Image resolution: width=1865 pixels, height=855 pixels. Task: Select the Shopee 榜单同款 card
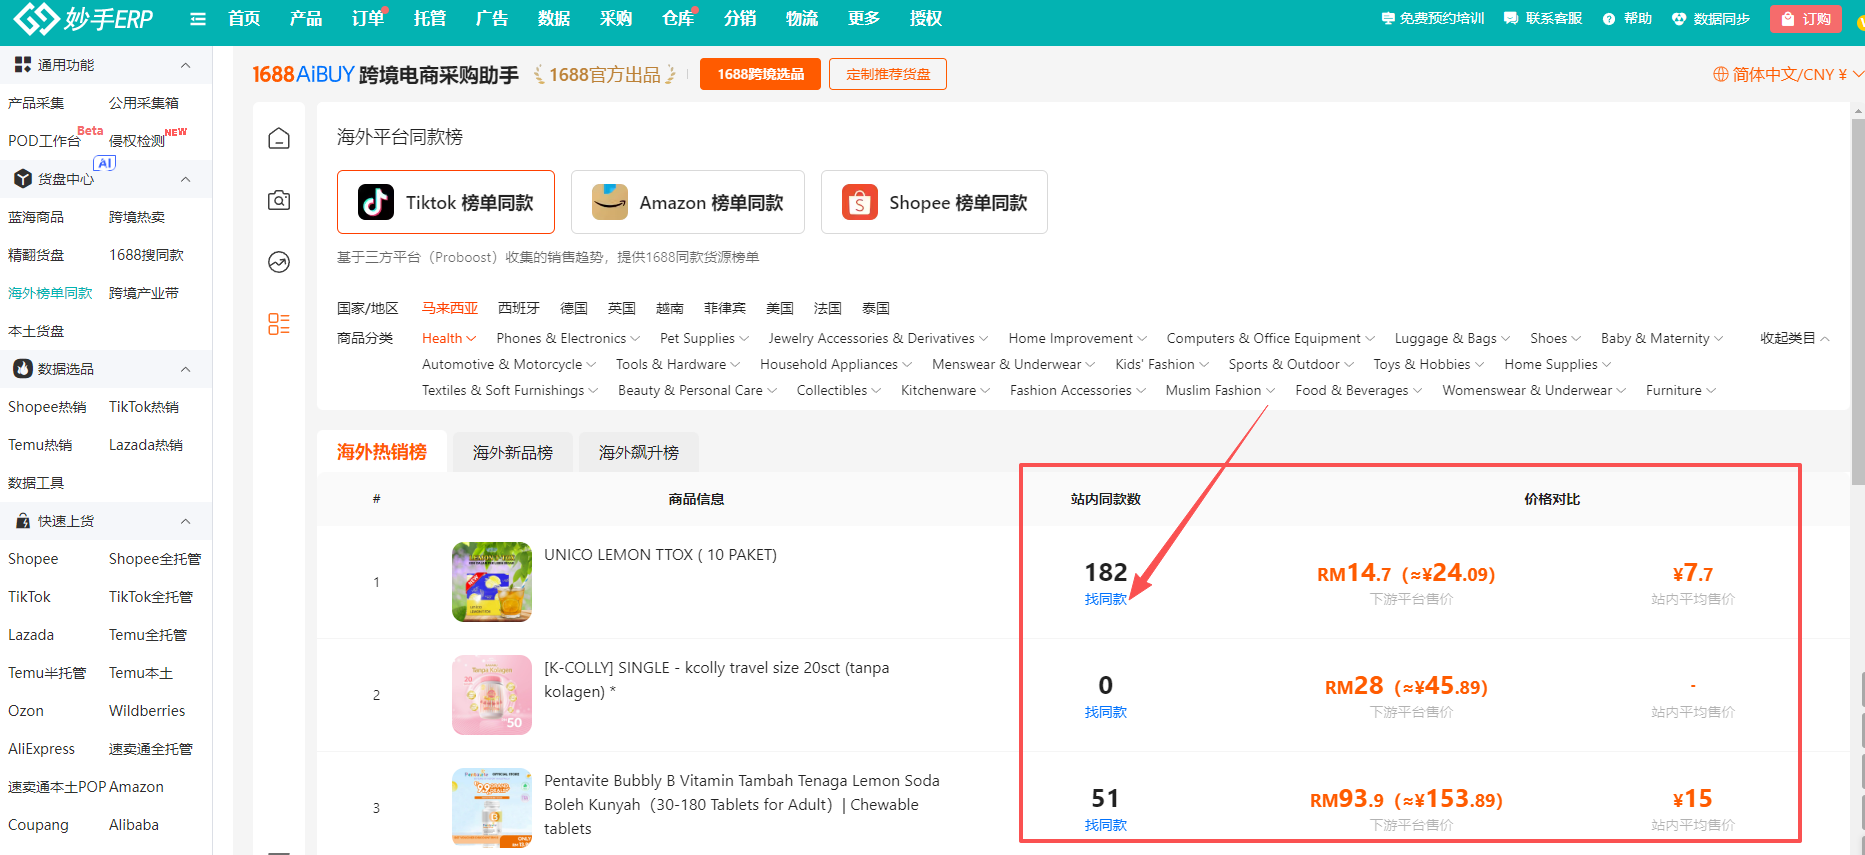934,202
